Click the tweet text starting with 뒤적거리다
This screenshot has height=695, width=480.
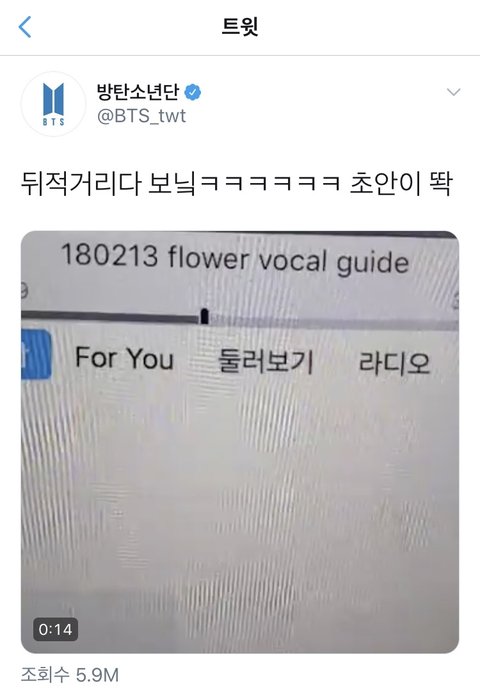237,184
